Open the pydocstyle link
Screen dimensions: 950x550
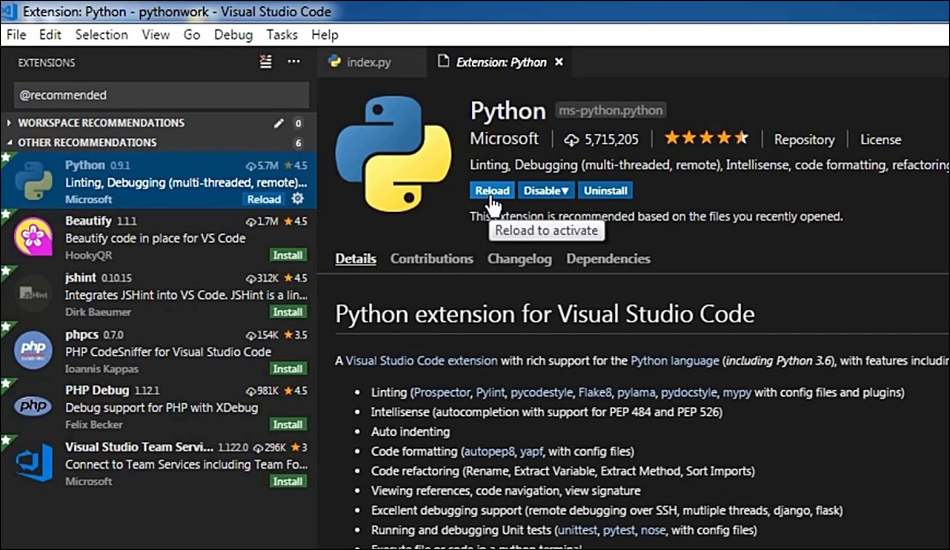(x=689, y=393)
